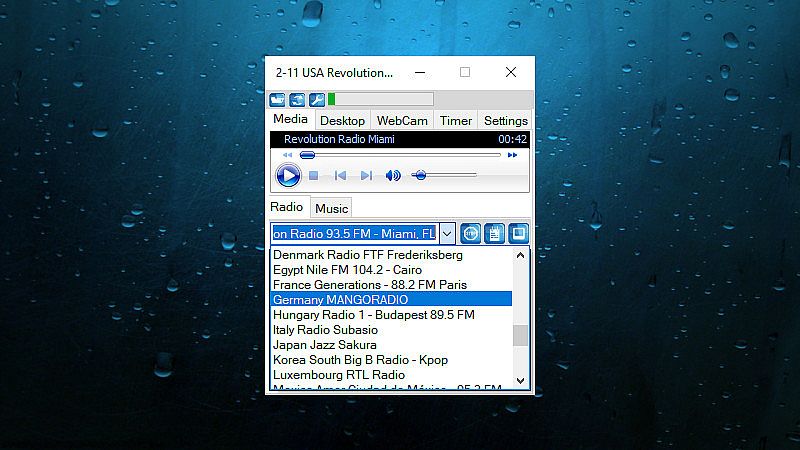
Task: Click the scroll down arrow of station list
Action: (520, 380)
